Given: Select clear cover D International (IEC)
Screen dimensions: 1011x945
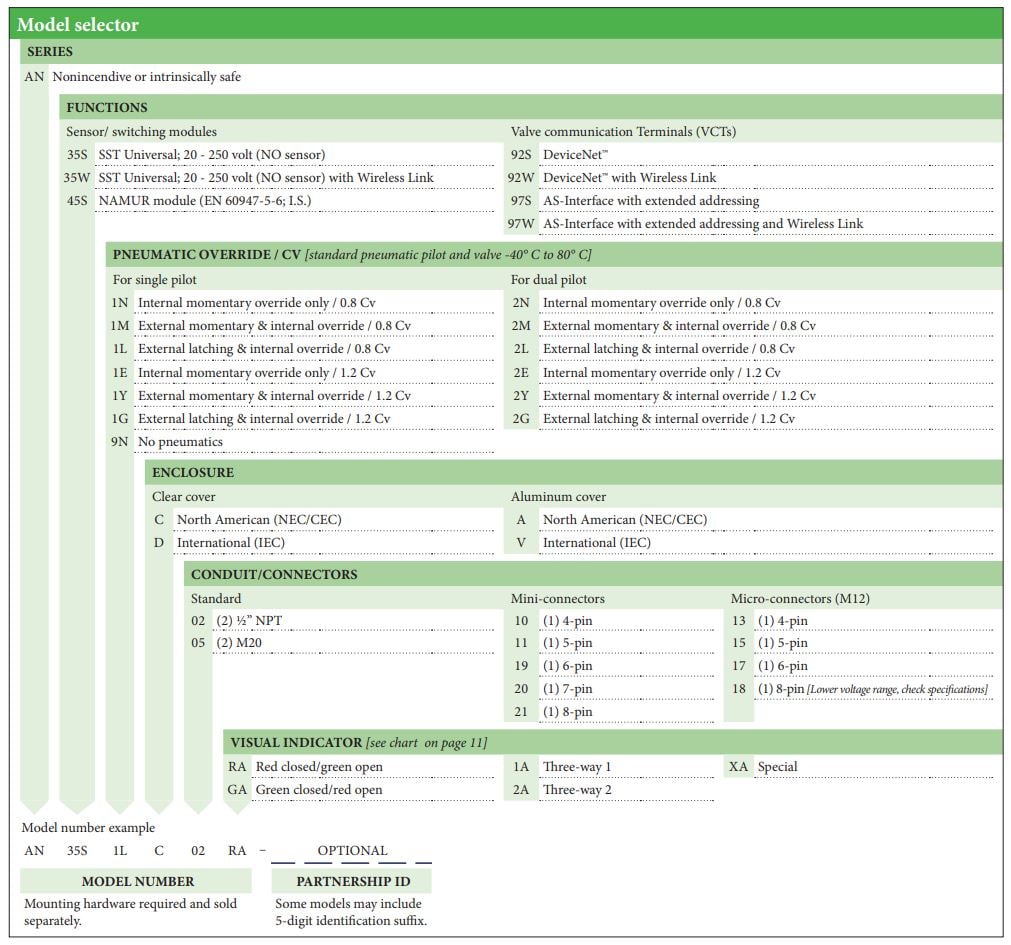Looking at the screenshot, I should (230, 543).
